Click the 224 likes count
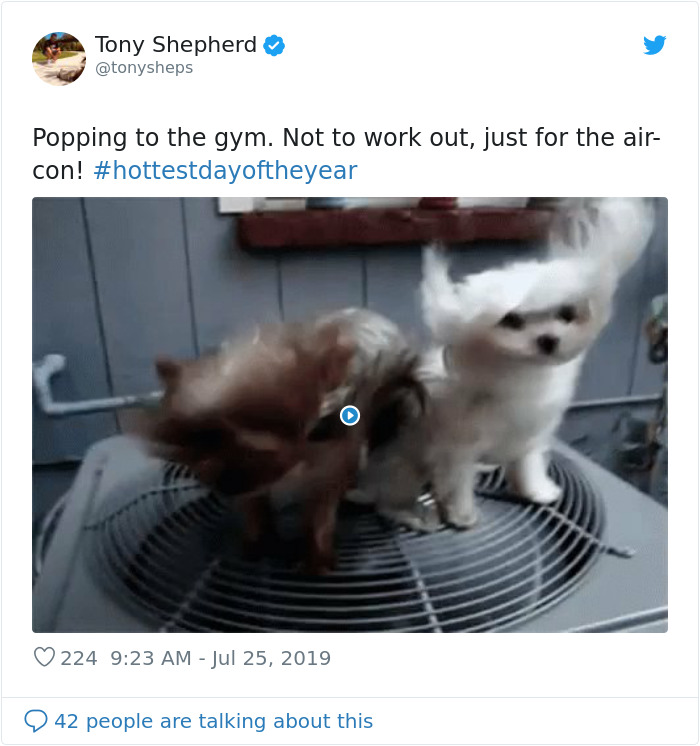 pos(79,658)
